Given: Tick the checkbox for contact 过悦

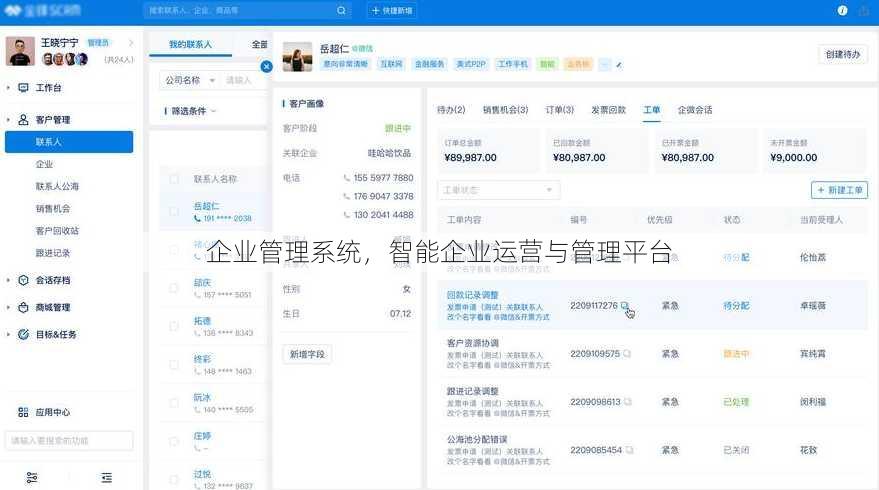Looking at the screenshot, I should pyautogui.click(x=174, y=479).
